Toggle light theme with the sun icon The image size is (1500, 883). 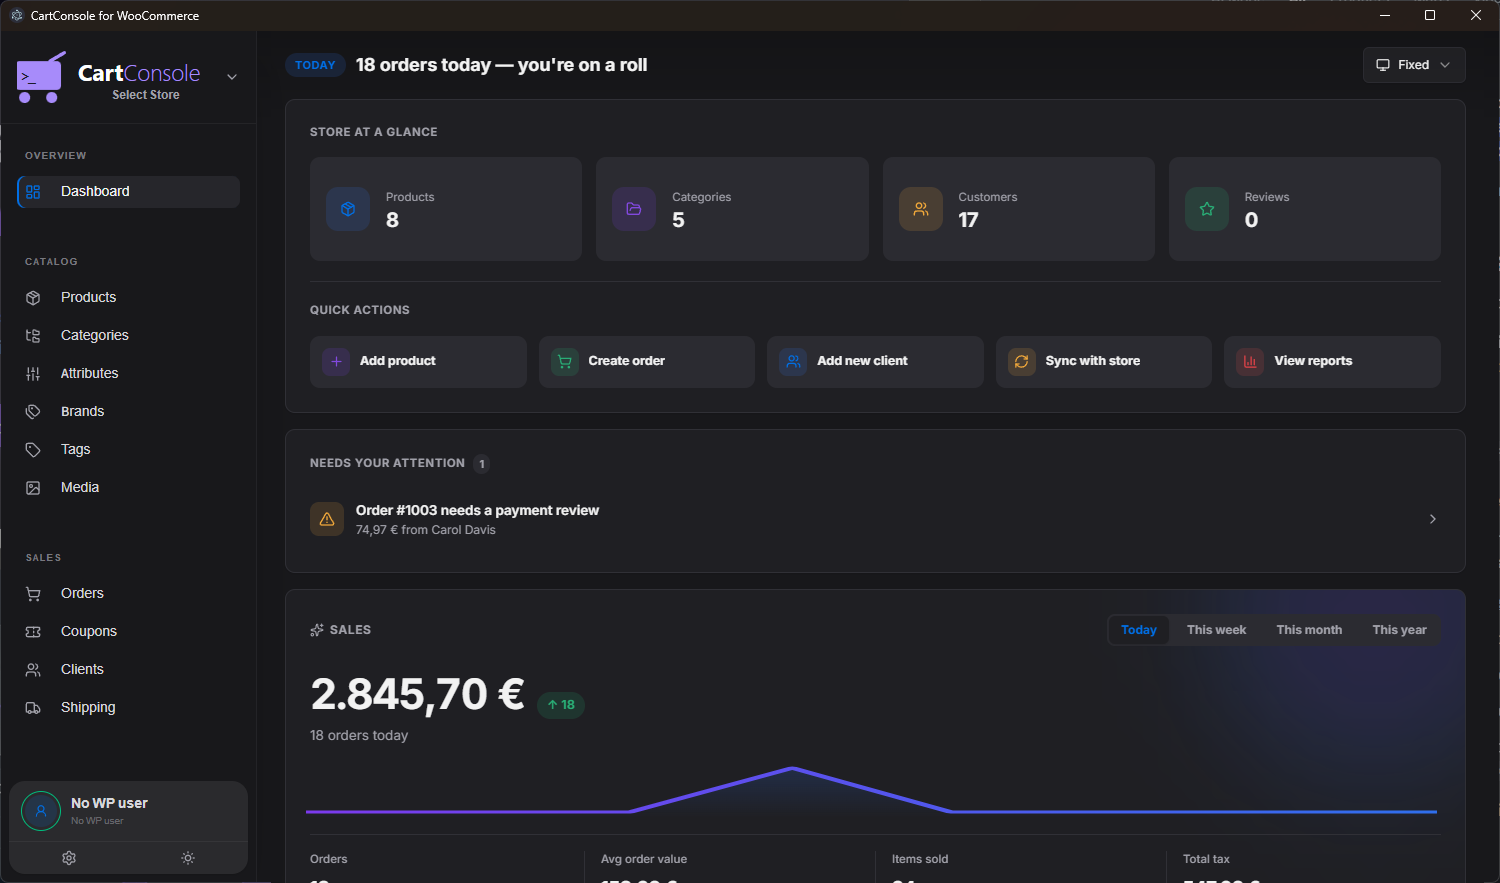click(188, 858)
